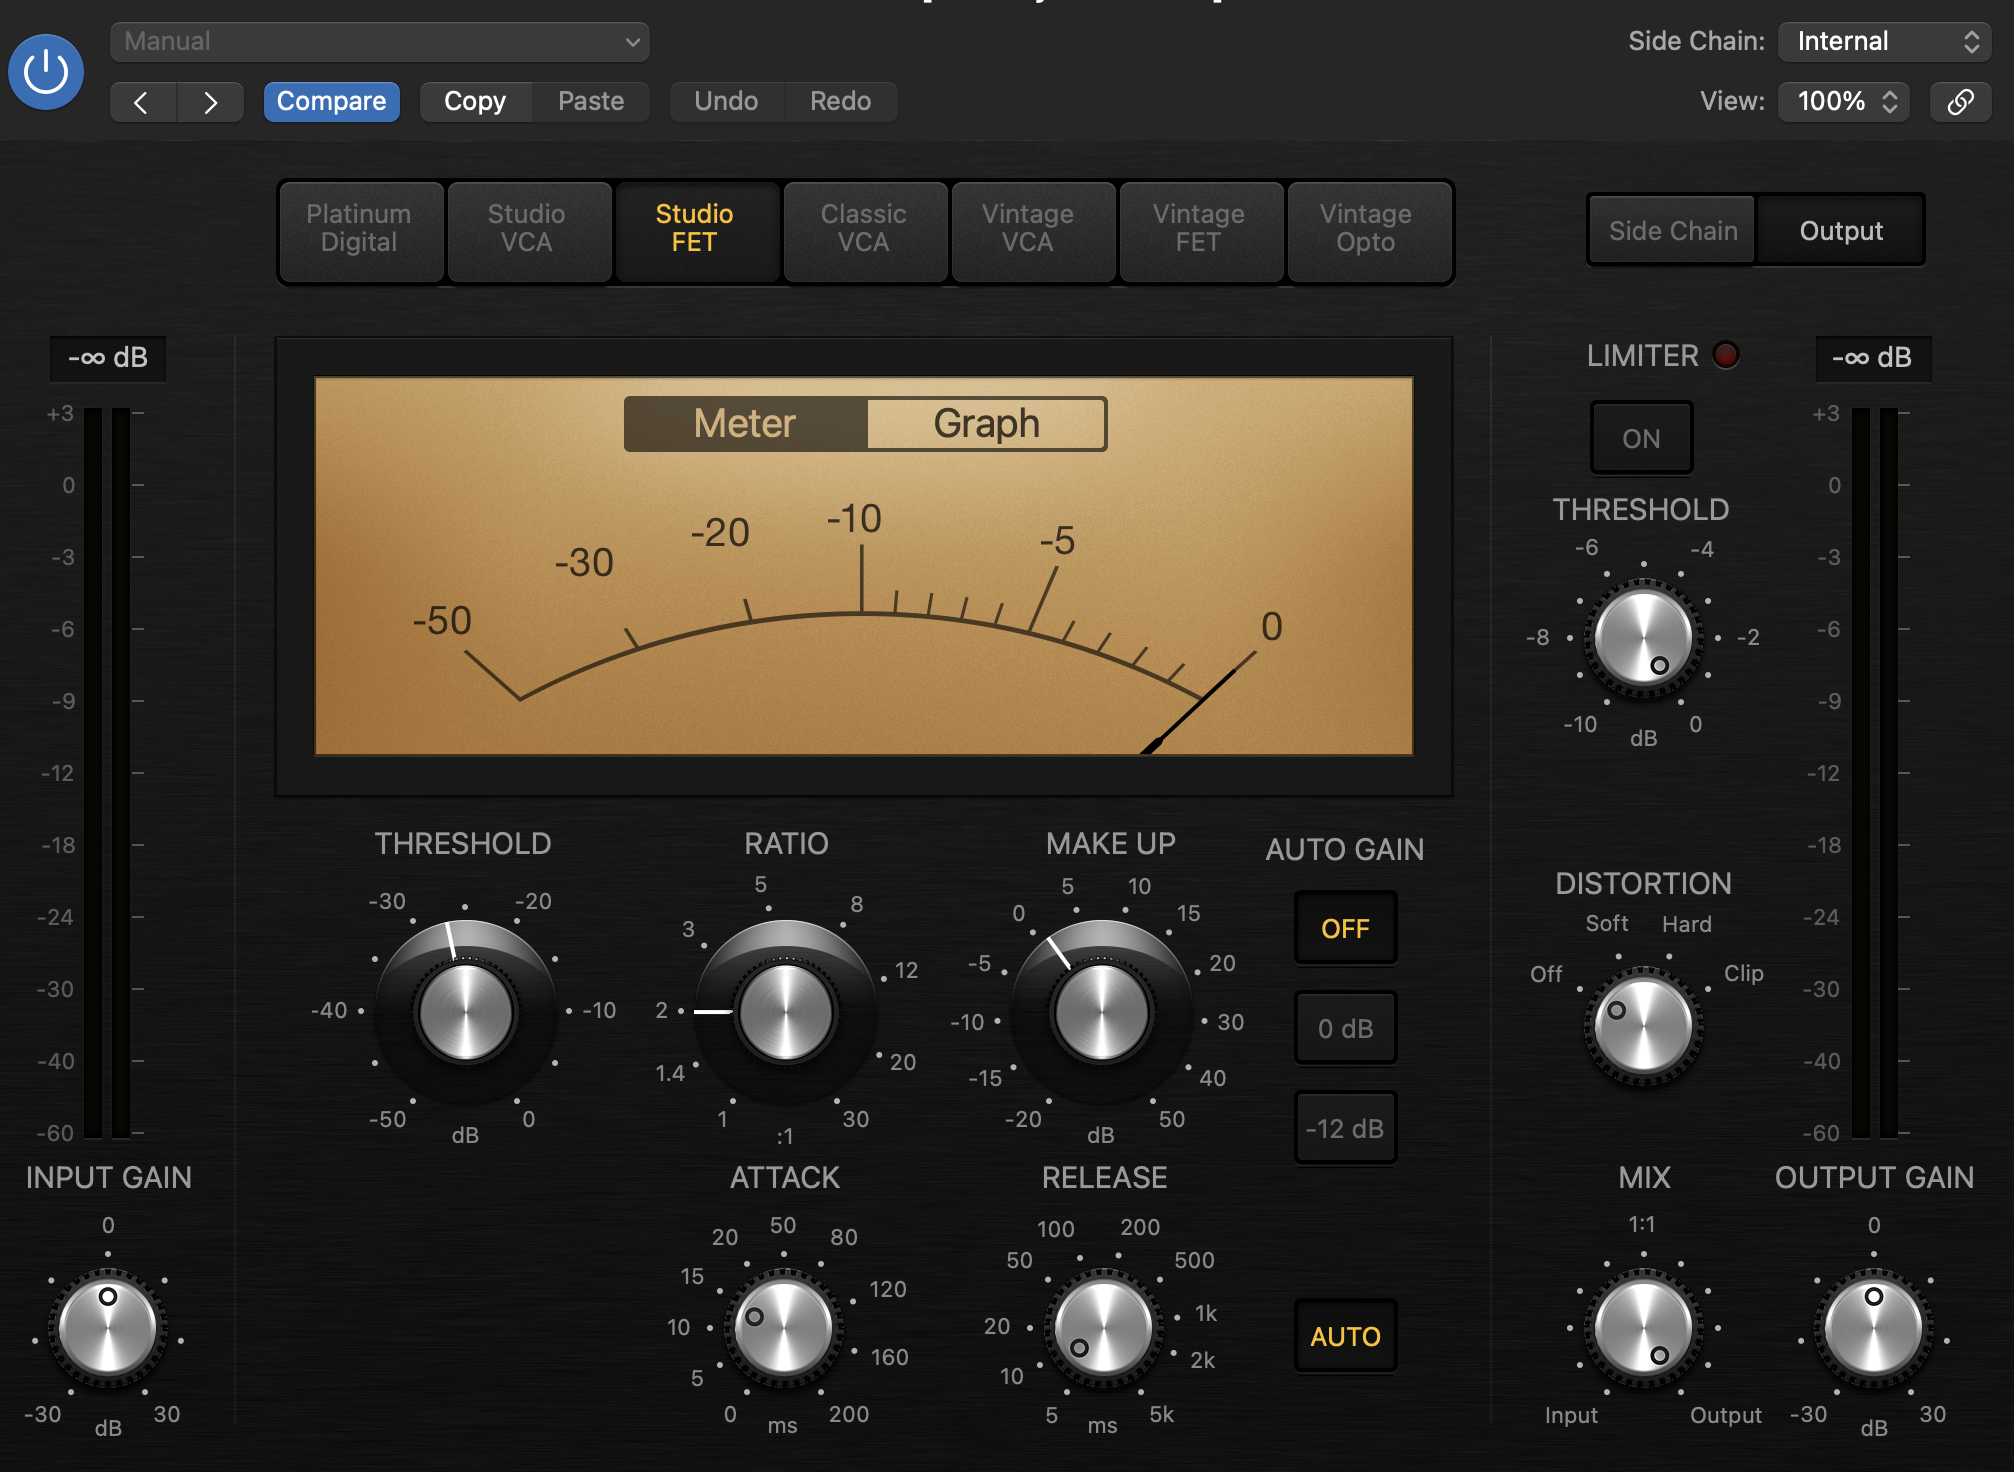Viewport: 2014px width, 1472px height.
Task: Turn the limiter ON
Action: [x=1641, y=438]
